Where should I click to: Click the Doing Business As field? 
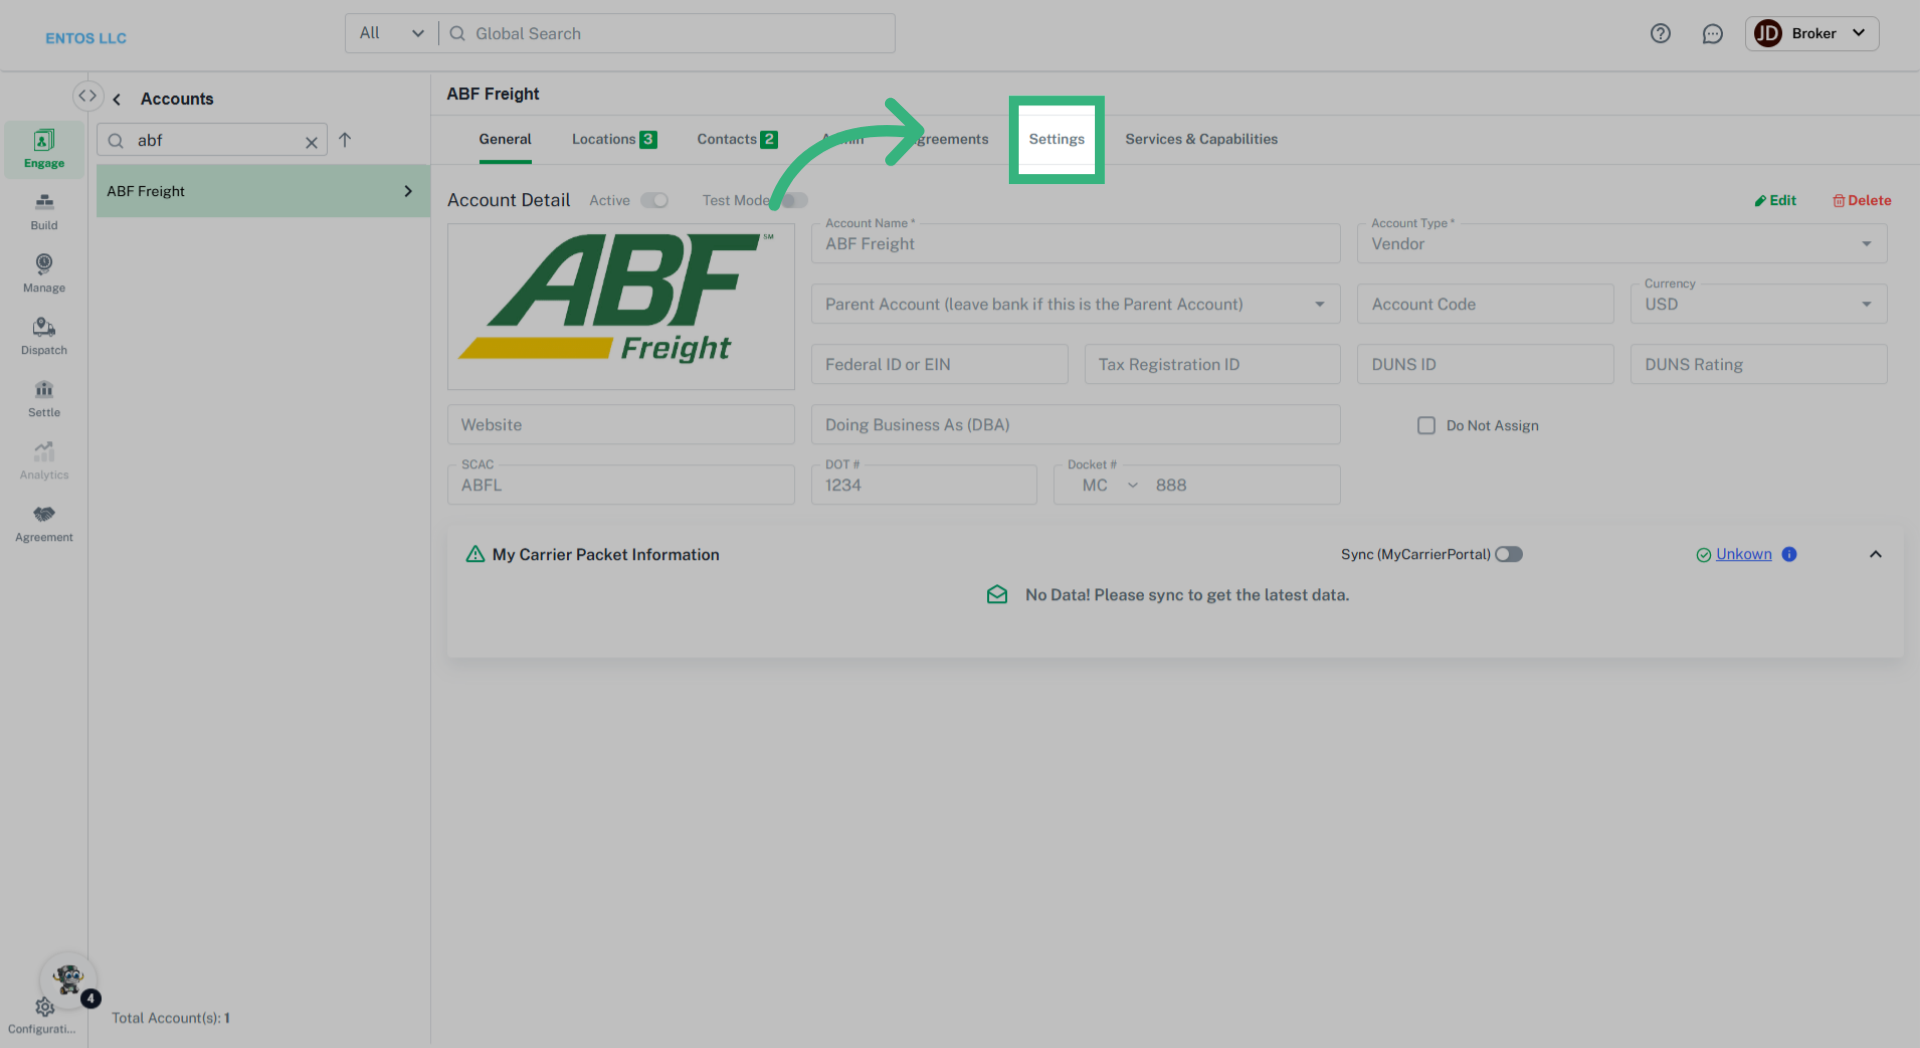[x=1075, y=424]
